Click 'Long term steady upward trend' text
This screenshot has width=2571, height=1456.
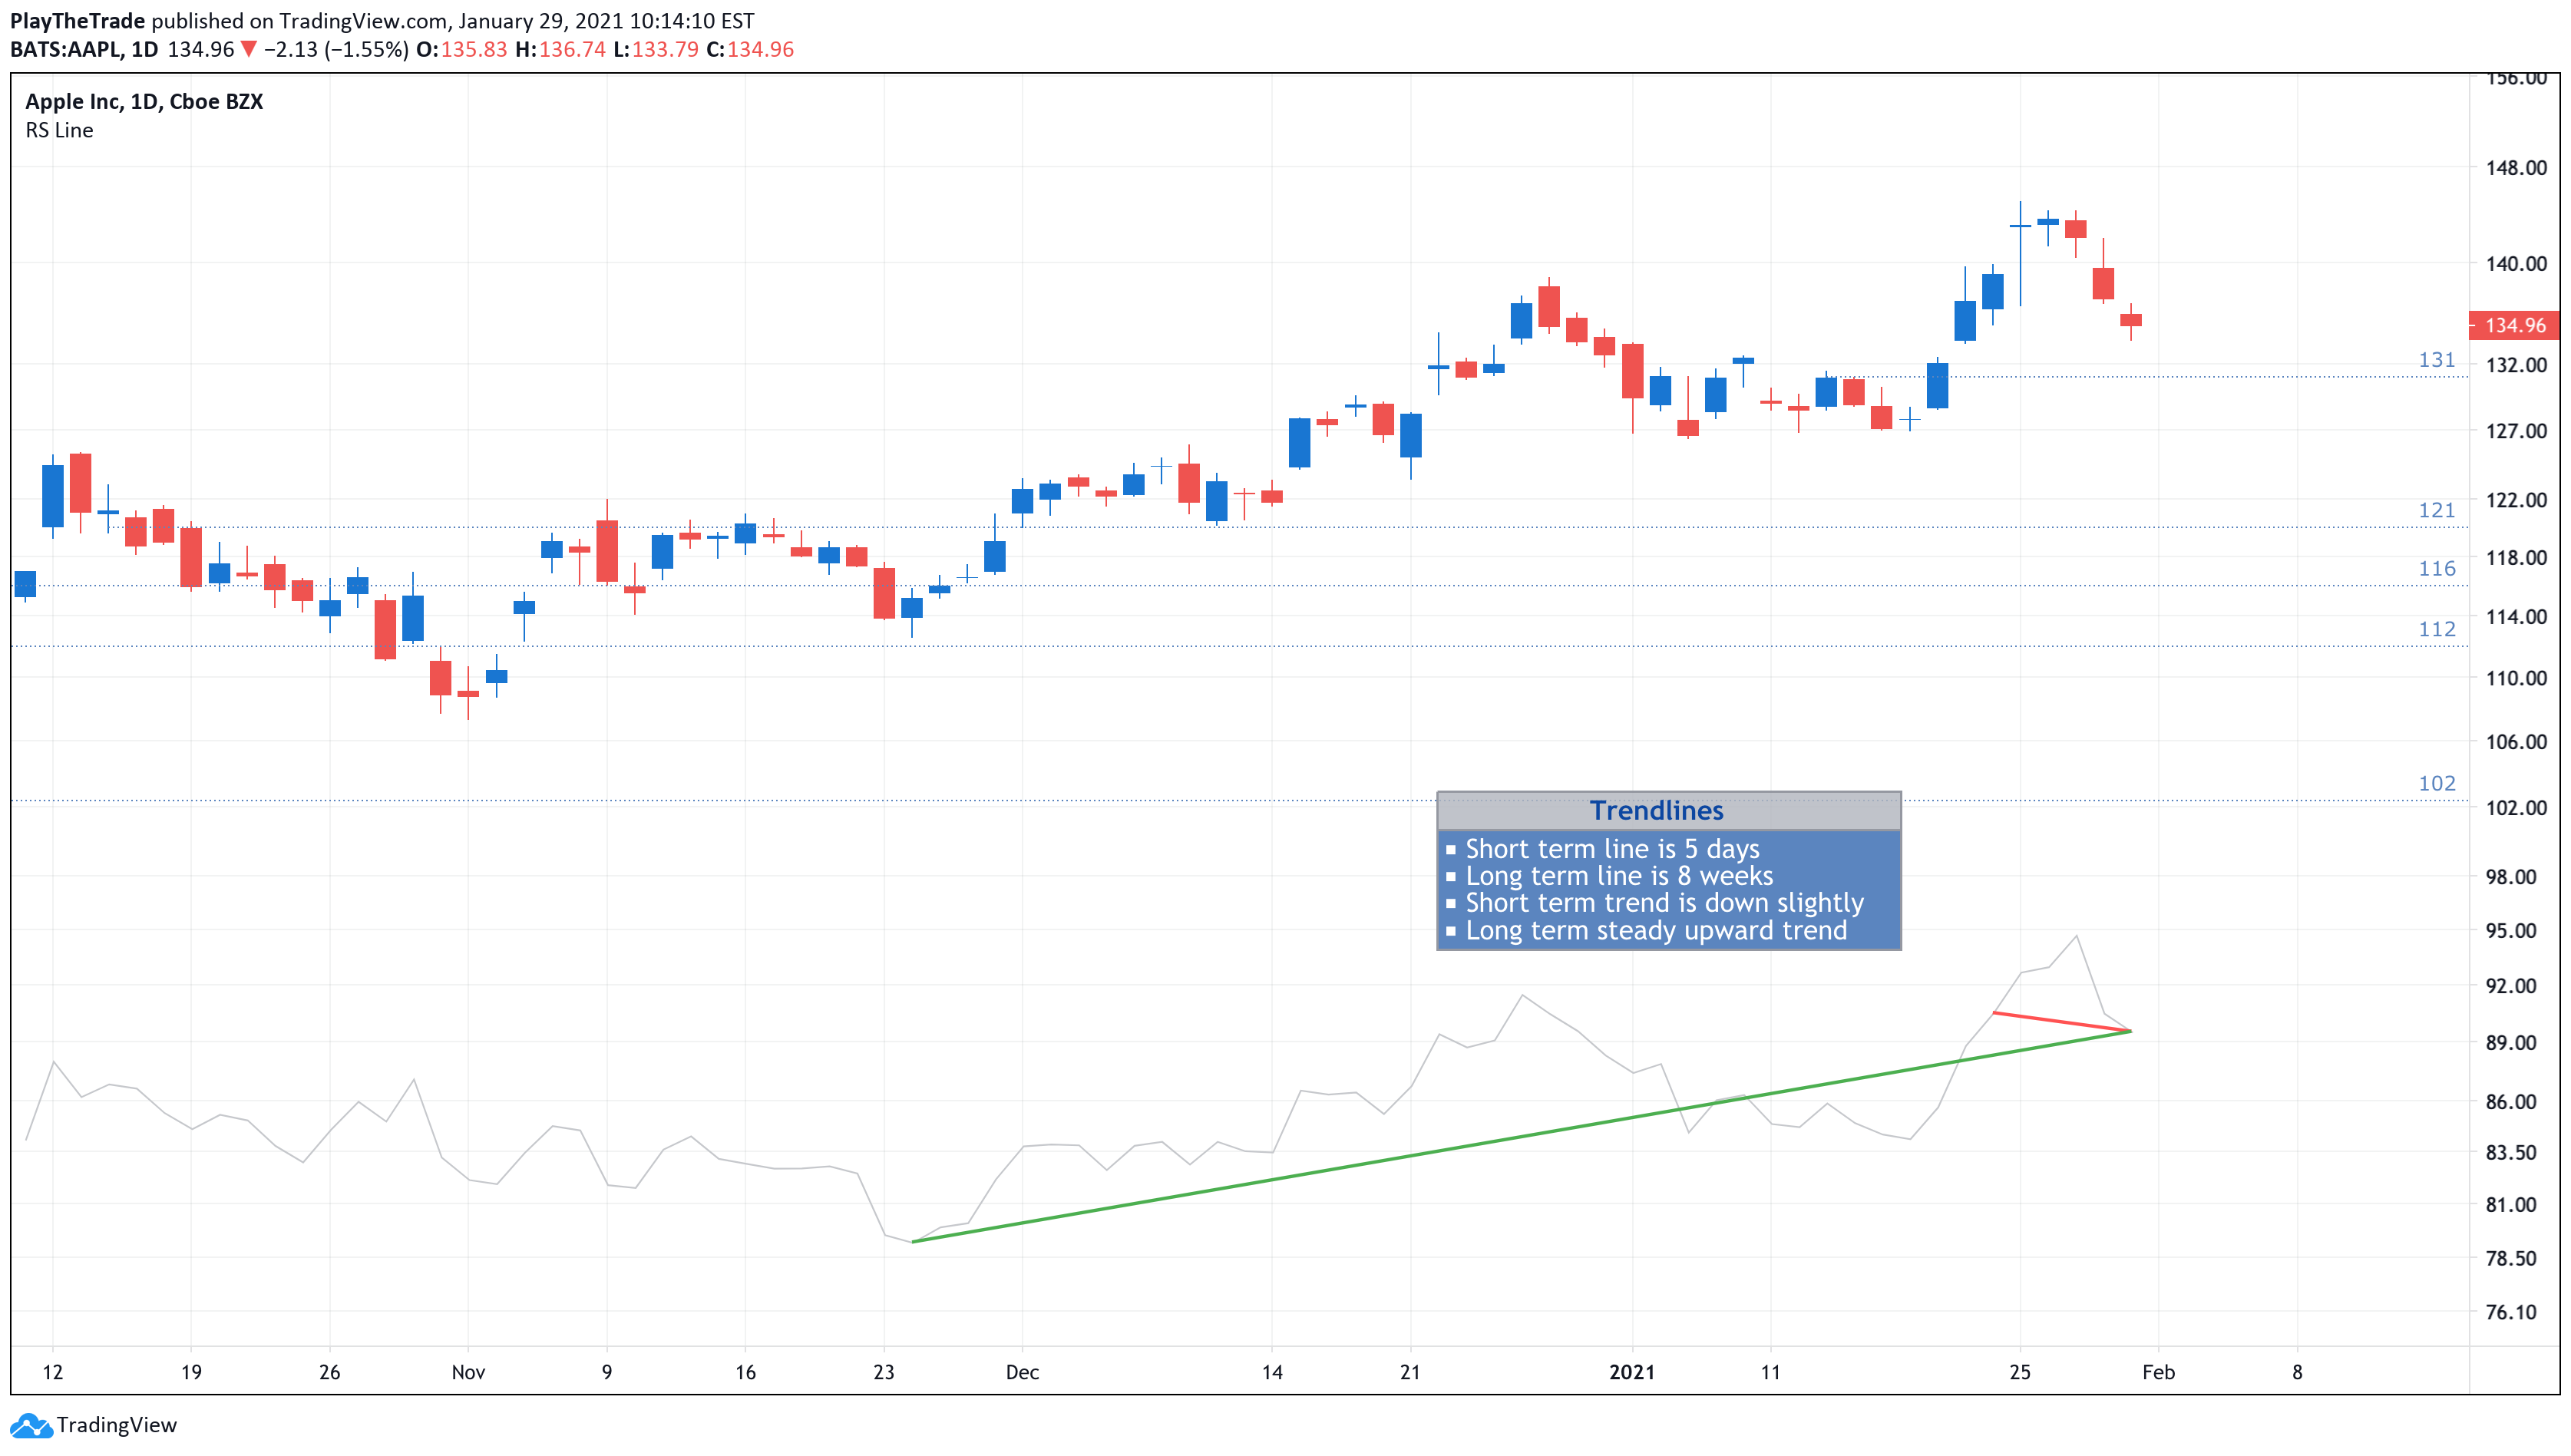coord(1656,931)
